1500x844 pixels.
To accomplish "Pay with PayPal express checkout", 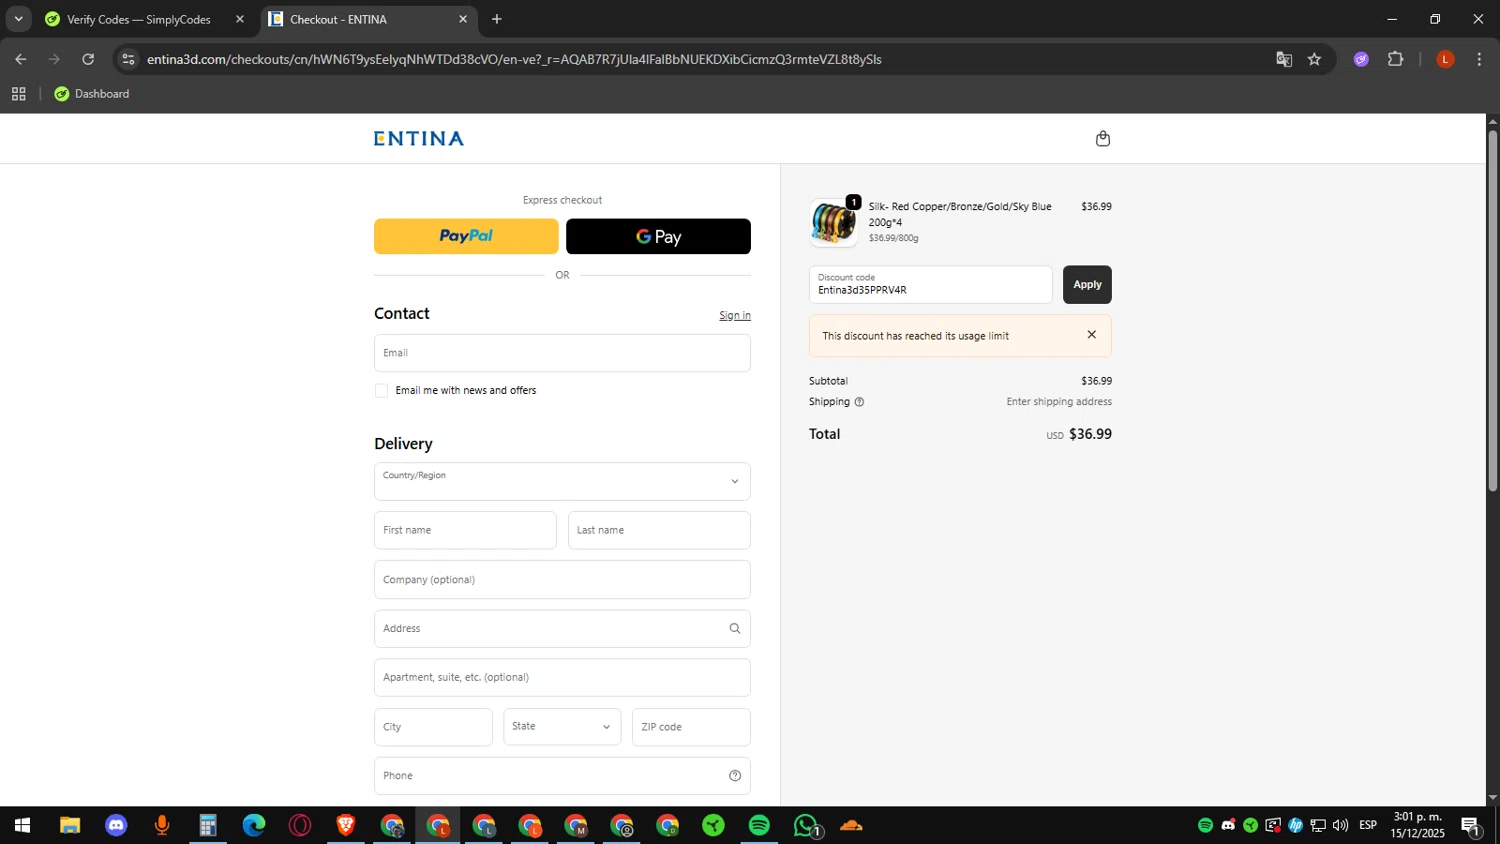I will (466, 236).
